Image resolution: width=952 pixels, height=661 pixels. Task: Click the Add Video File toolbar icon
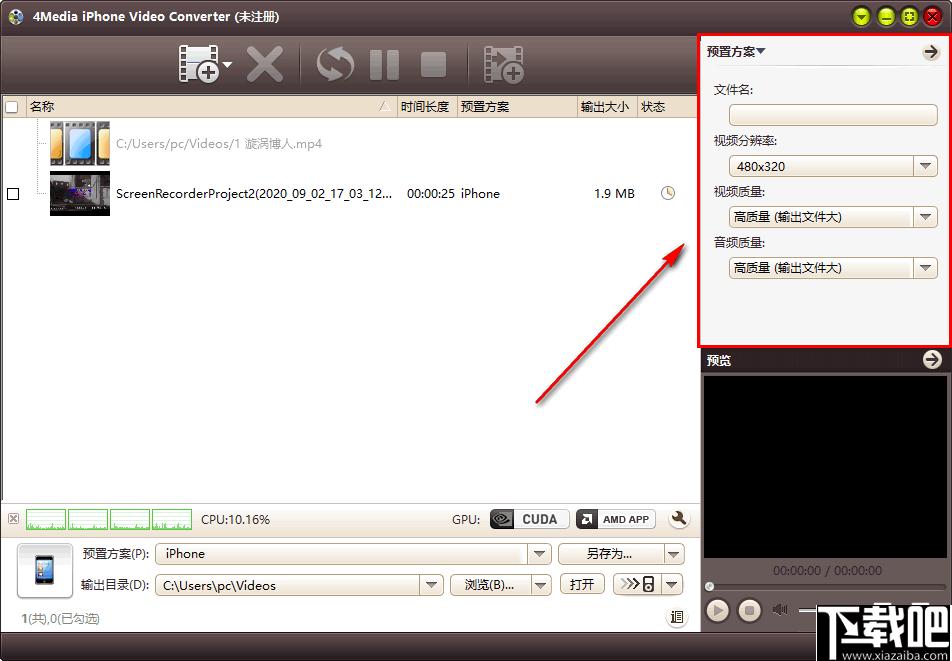point(199,63)
